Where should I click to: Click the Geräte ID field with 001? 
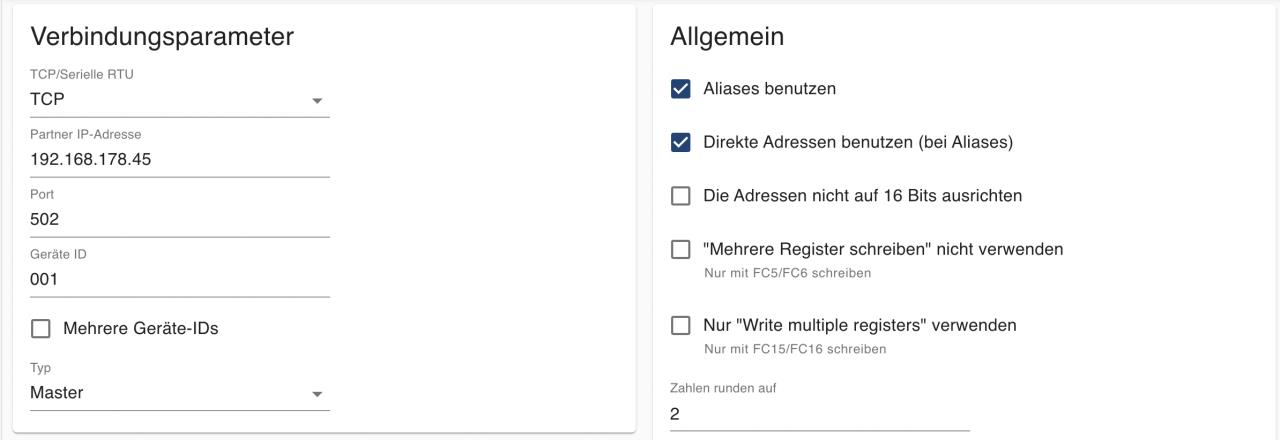(180, 279)
